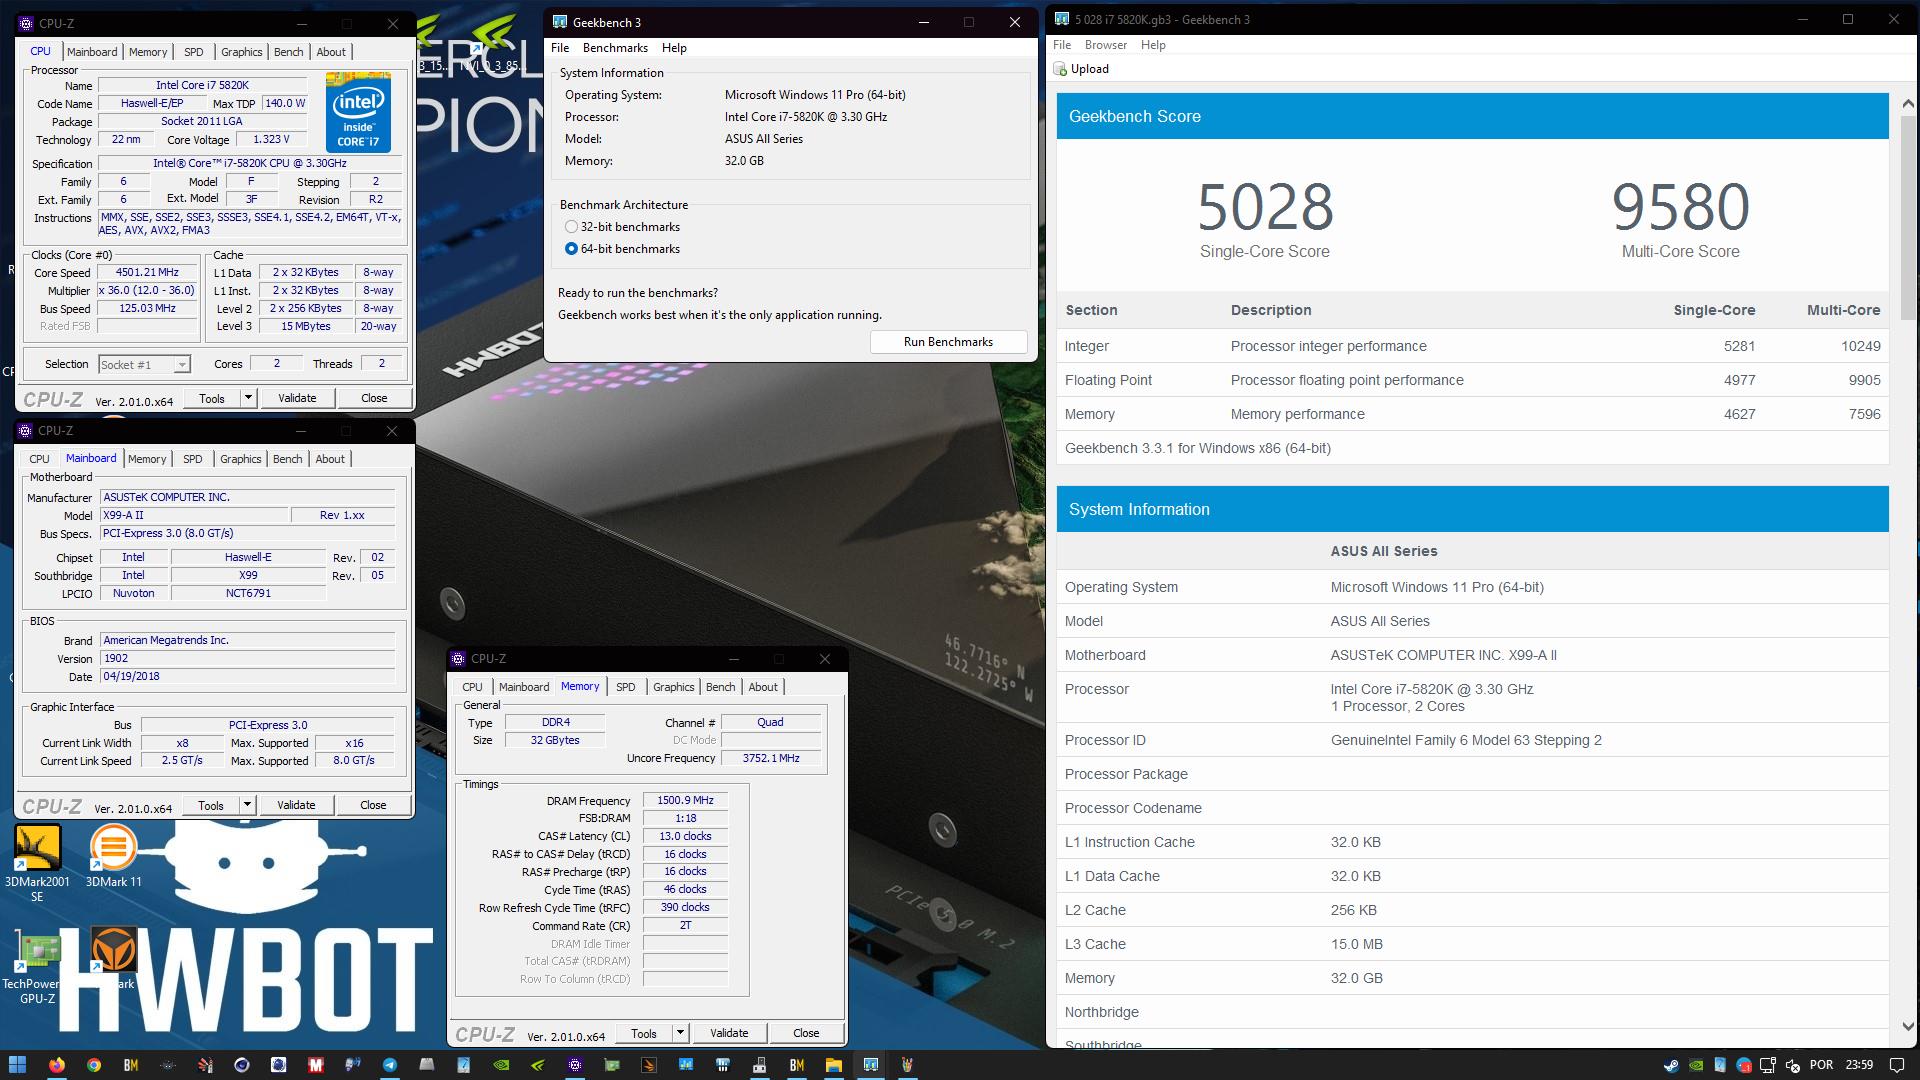Click the Integer section row in results
The width and height of the screenshot is (1920, 1080).
pos(1473,346)
